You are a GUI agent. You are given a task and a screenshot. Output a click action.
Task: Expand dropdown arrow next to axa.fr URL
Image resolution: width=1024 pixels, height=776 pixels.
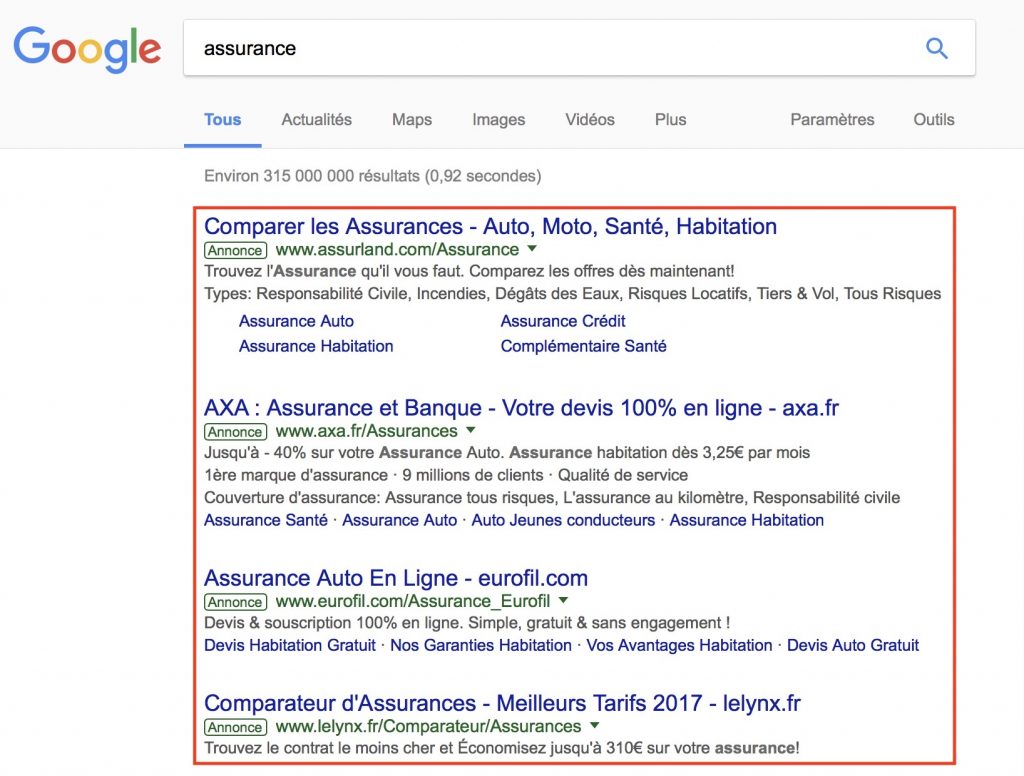pyautogui.click(x=471, y=430)
